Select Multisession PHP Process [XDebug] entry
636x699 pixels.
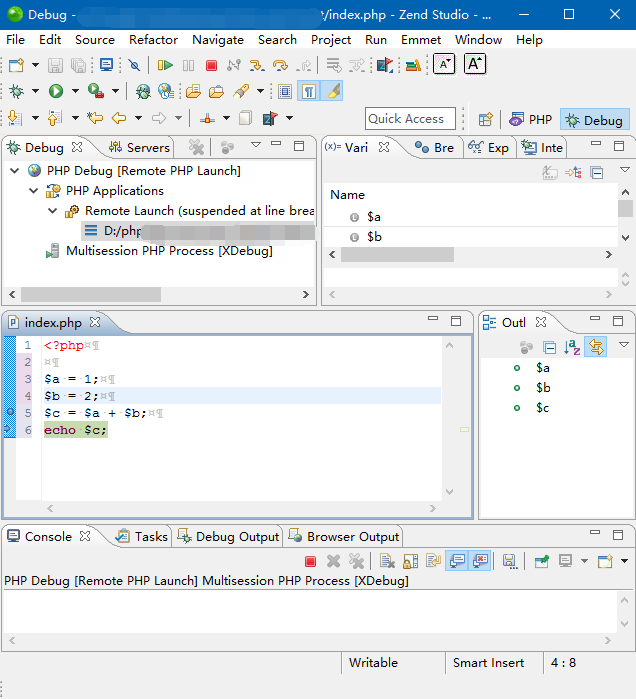point(169,251)
